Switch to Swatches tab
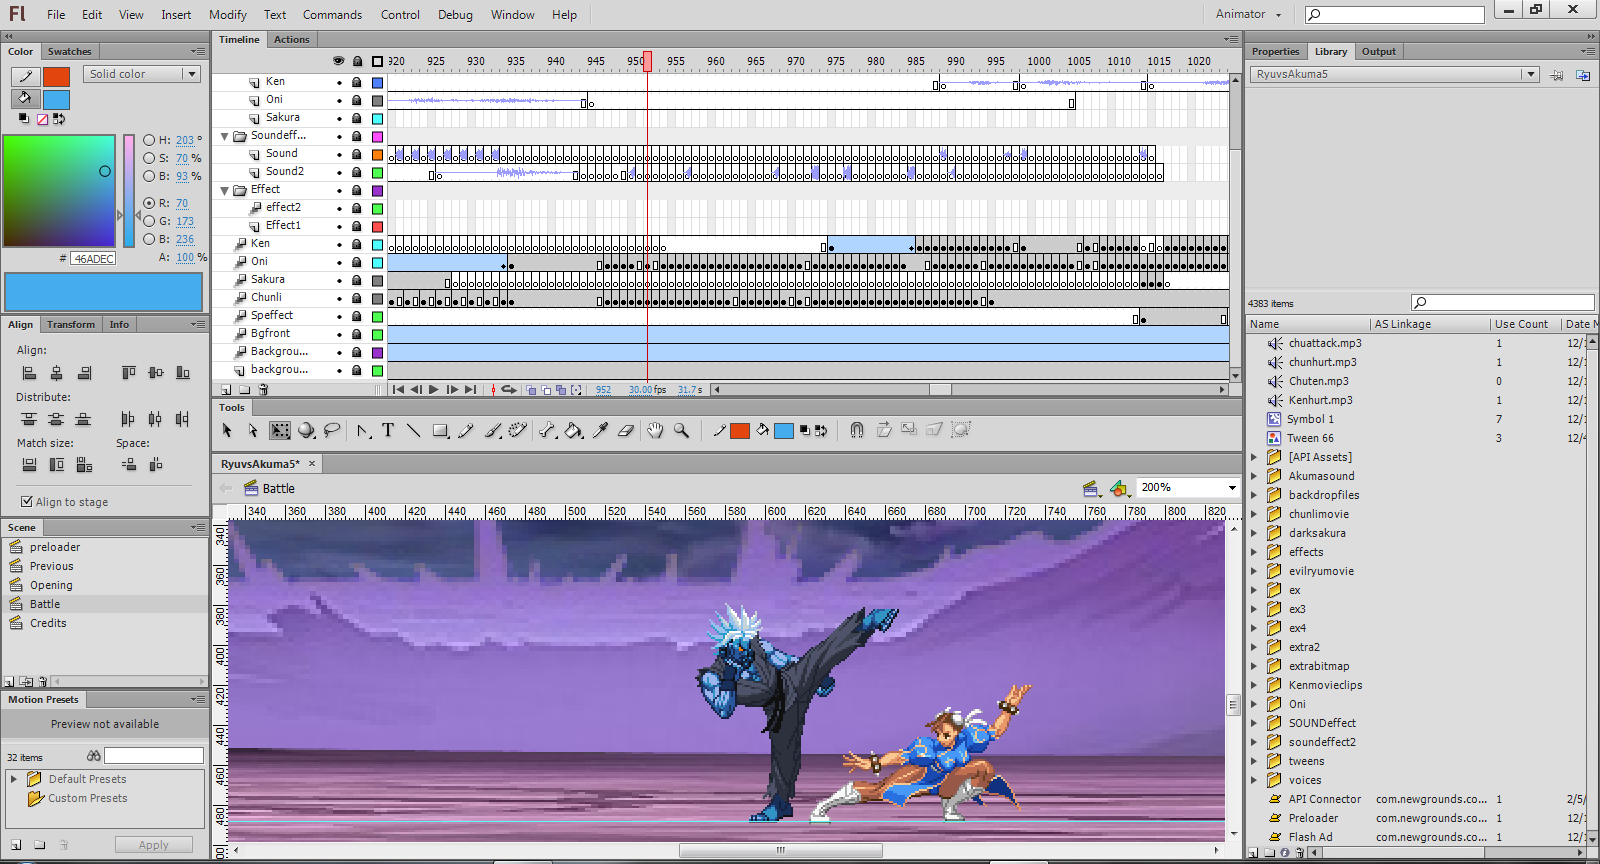1600x864 pixels. [x=69, y=52]
